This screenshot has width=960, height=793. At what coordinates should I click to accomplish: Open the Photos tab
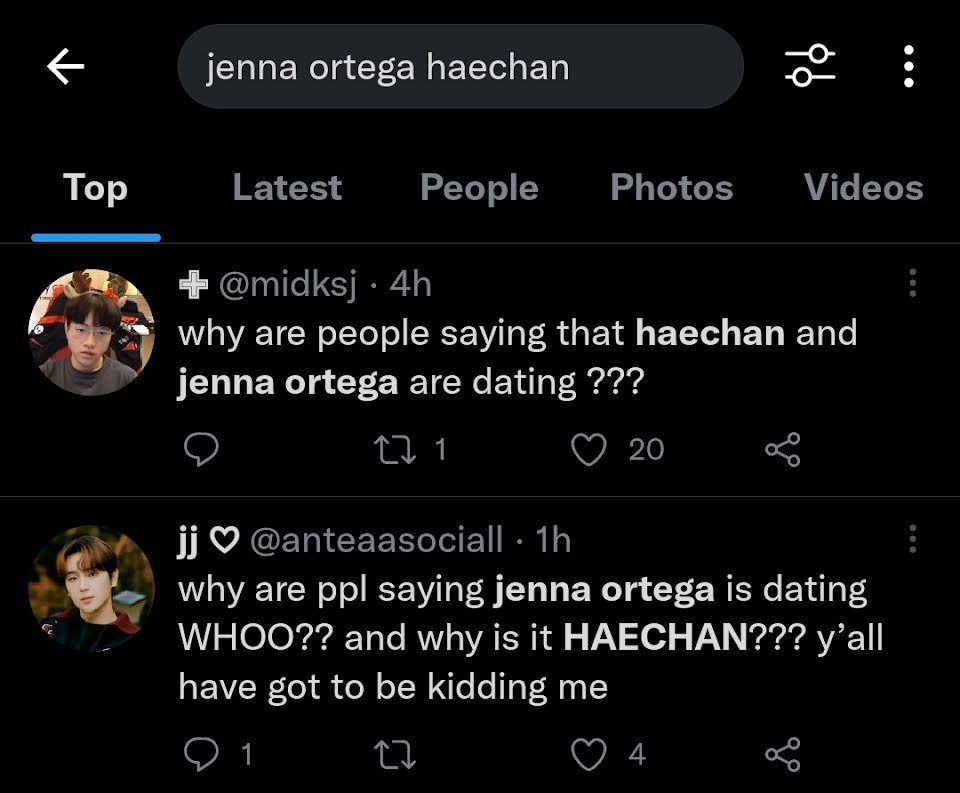point(671,188)
